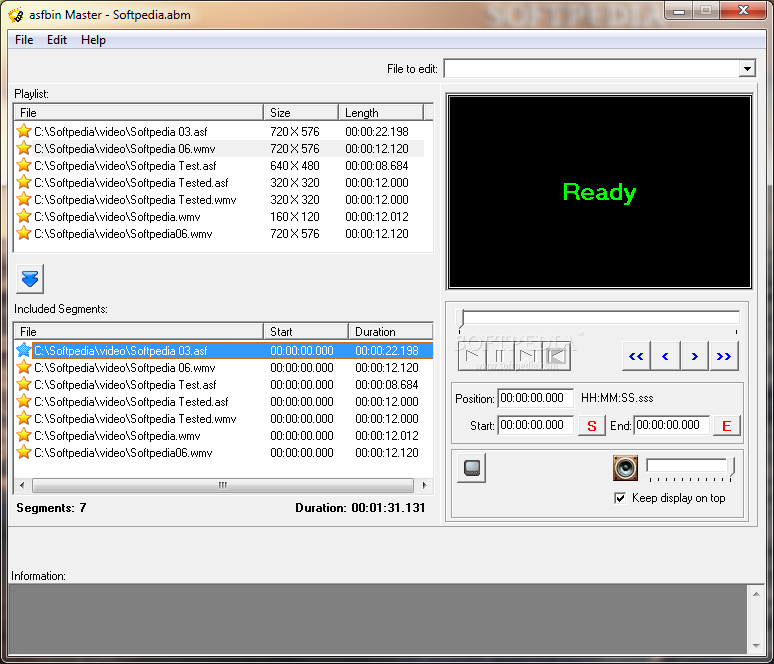Click the blue add-to-segments arrow button
The width and height of the screenshot is (774, 664).
(30, 279)
